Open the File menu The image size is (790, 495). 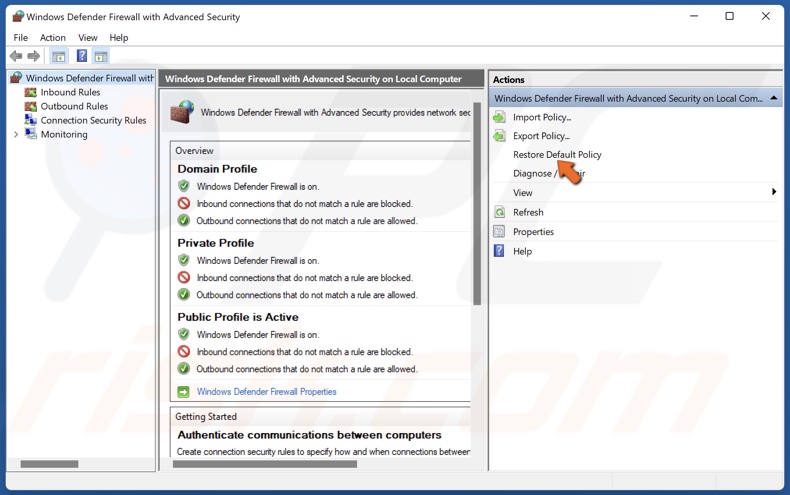click(x=21, y=38)
